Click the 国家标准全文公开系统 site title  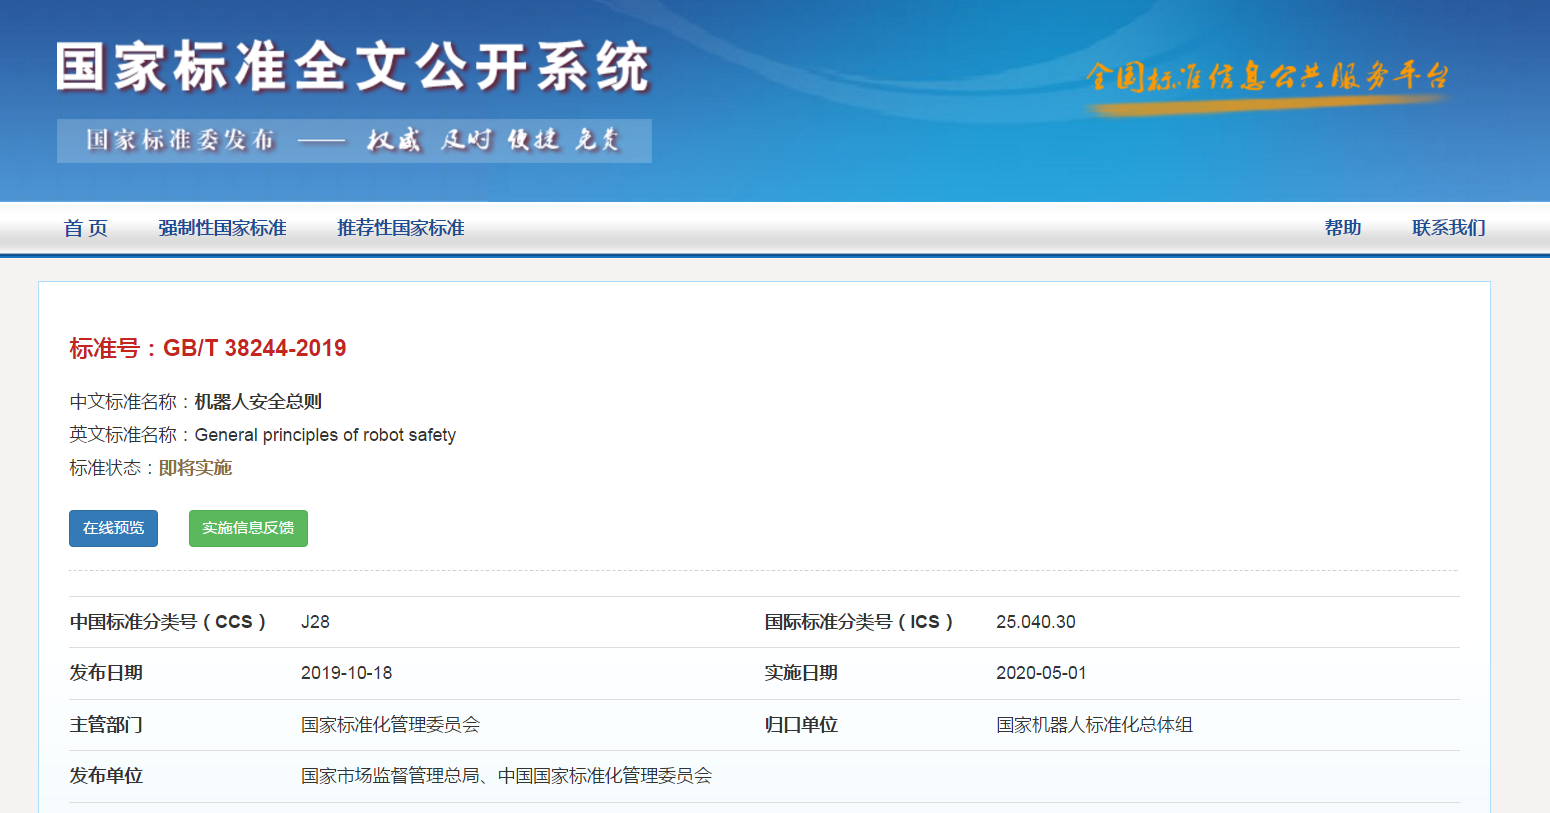point(353,67)
